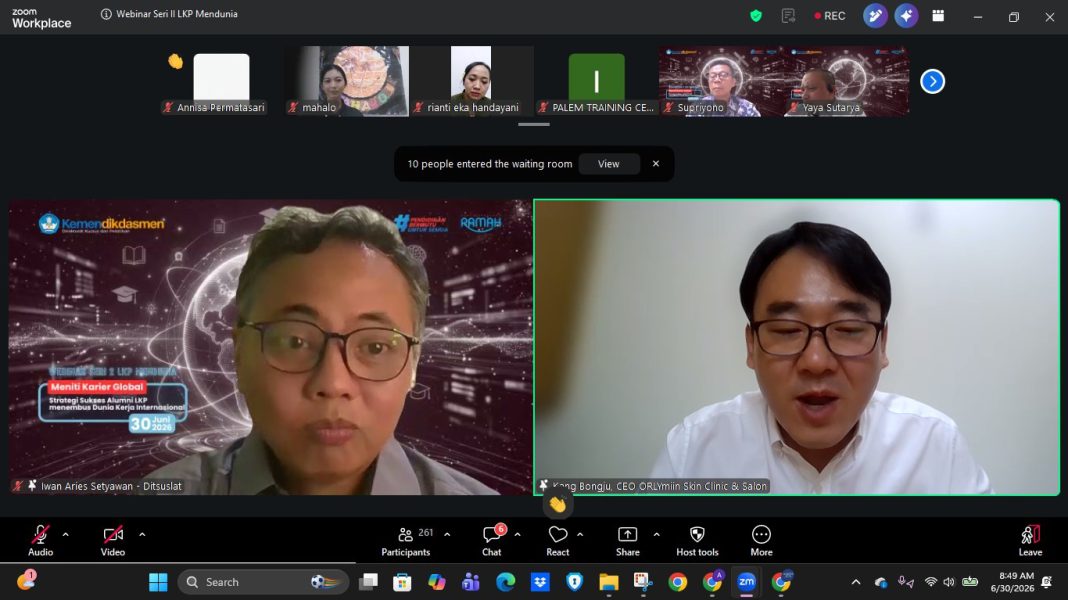Click the clapping hands reaction emoji
This screenshot has height=600, width=1068.
[x=558, y=505]
